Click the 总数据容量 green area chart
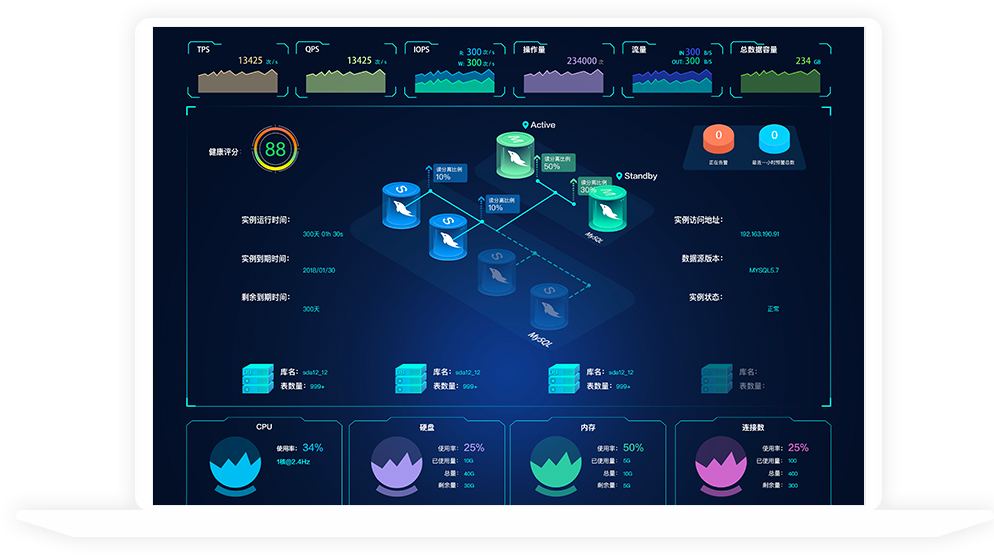This screenshot has height=555, width=994. pos(780,81)
